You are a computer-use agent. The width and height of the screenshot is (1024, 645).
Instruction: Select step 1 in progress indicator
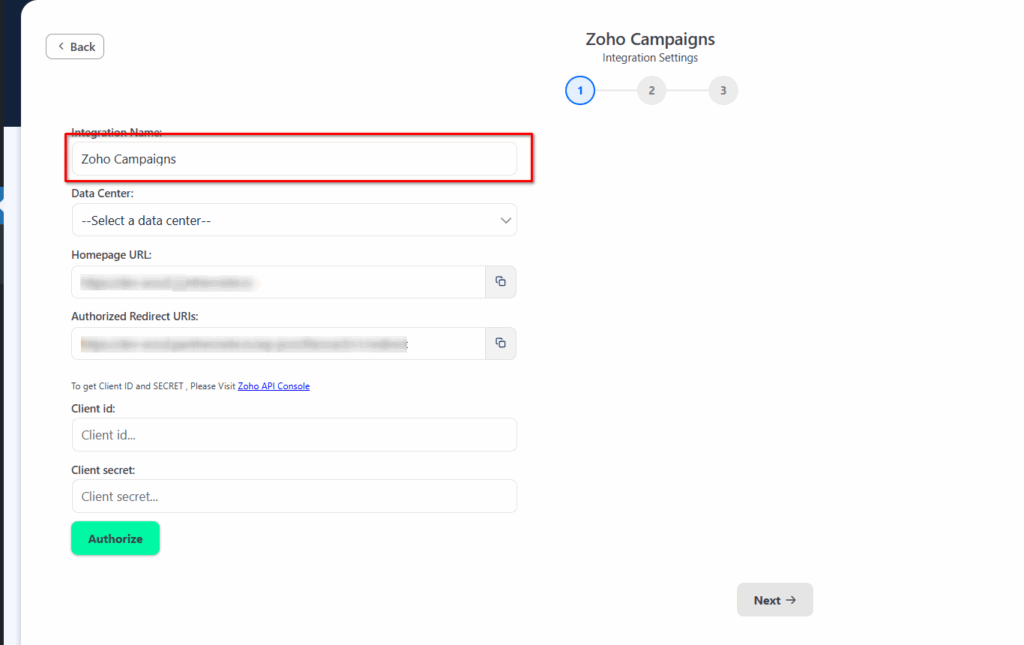point(580,91)
